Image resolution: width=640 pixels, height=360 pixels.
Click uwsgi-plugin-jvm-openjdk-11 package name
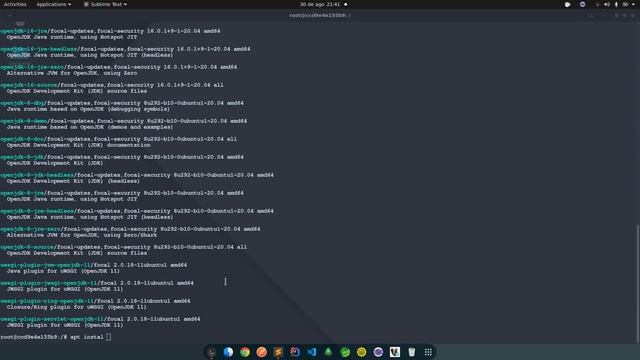[45, 265]
